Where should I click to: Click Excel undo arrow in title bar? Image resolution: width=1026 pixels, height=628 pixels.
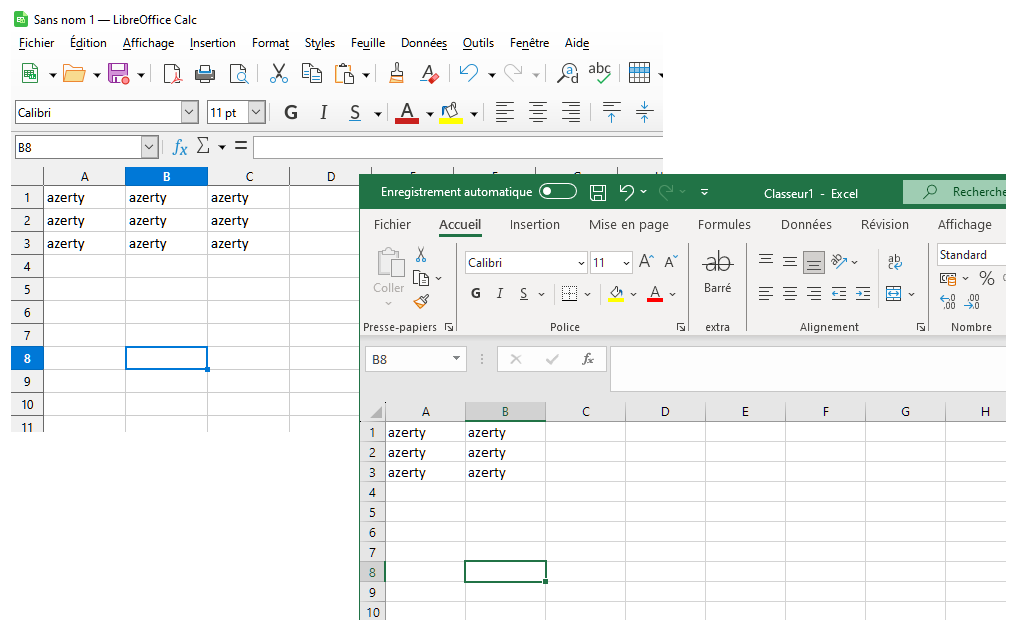click(x=627, y=192)
